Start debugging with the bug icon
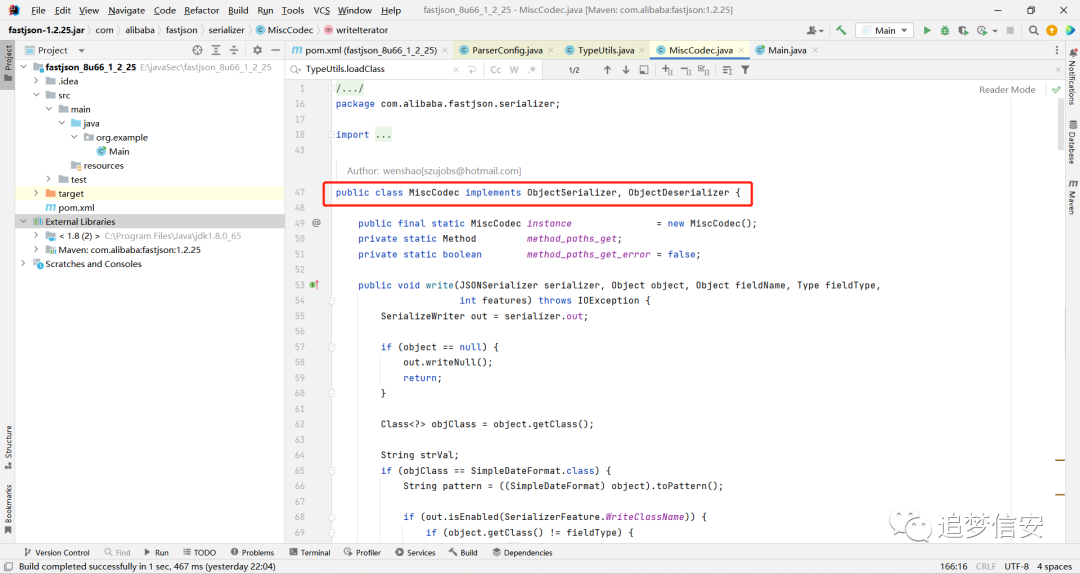The width and height of the screenshot is (1080, 574). coord(945,30)
